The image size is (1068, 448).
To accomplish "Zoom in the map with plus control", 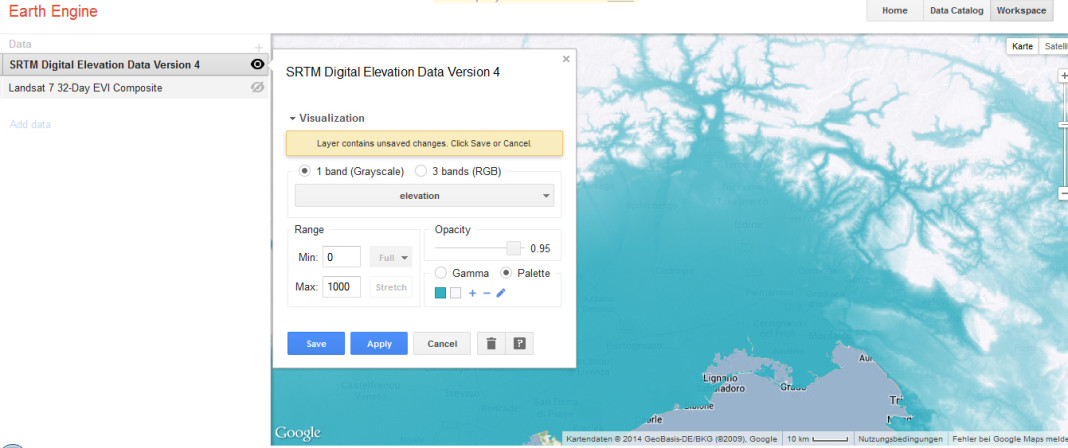I will click(x=1063, y=76).
